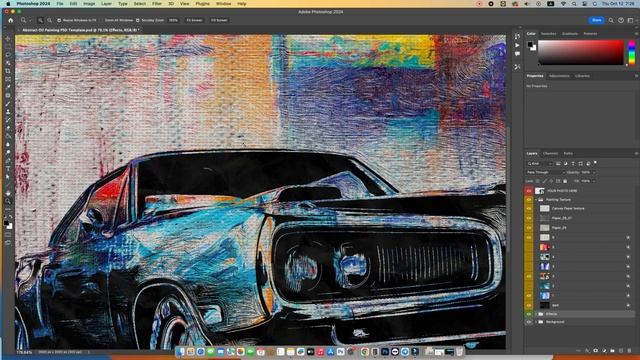Select the Brush tool
The image size is (640, 360).
coord(8,103)
